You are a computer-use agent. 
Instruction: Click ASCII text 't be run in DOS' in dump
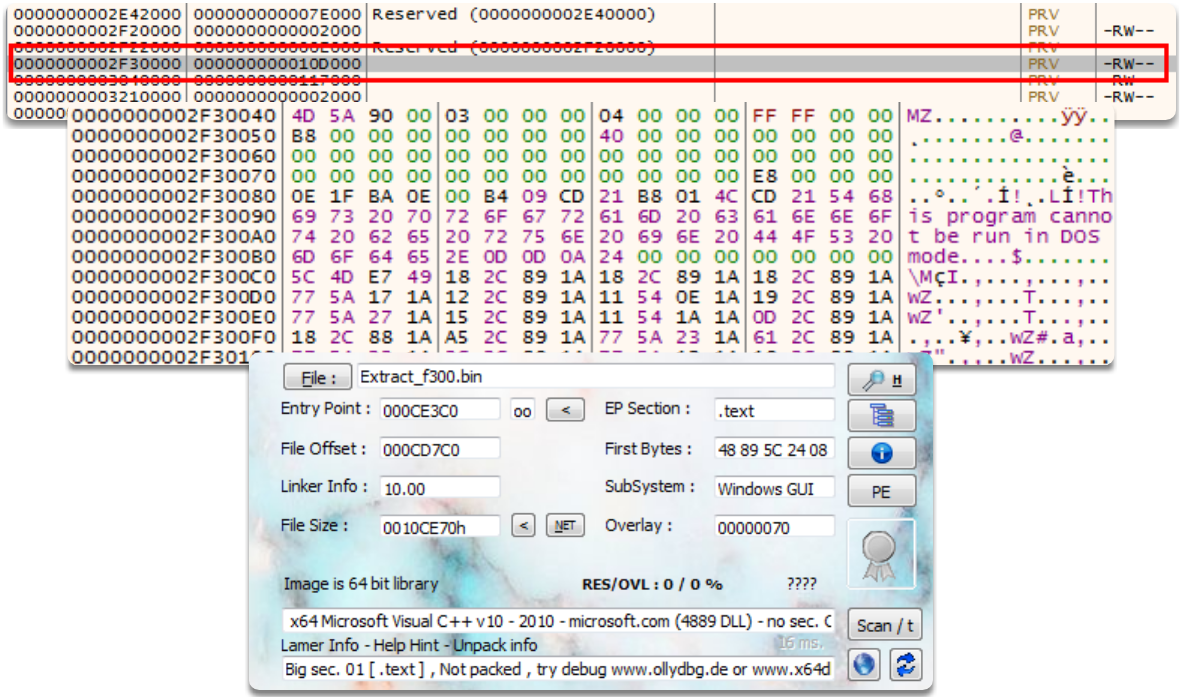tap(1004, 236)
